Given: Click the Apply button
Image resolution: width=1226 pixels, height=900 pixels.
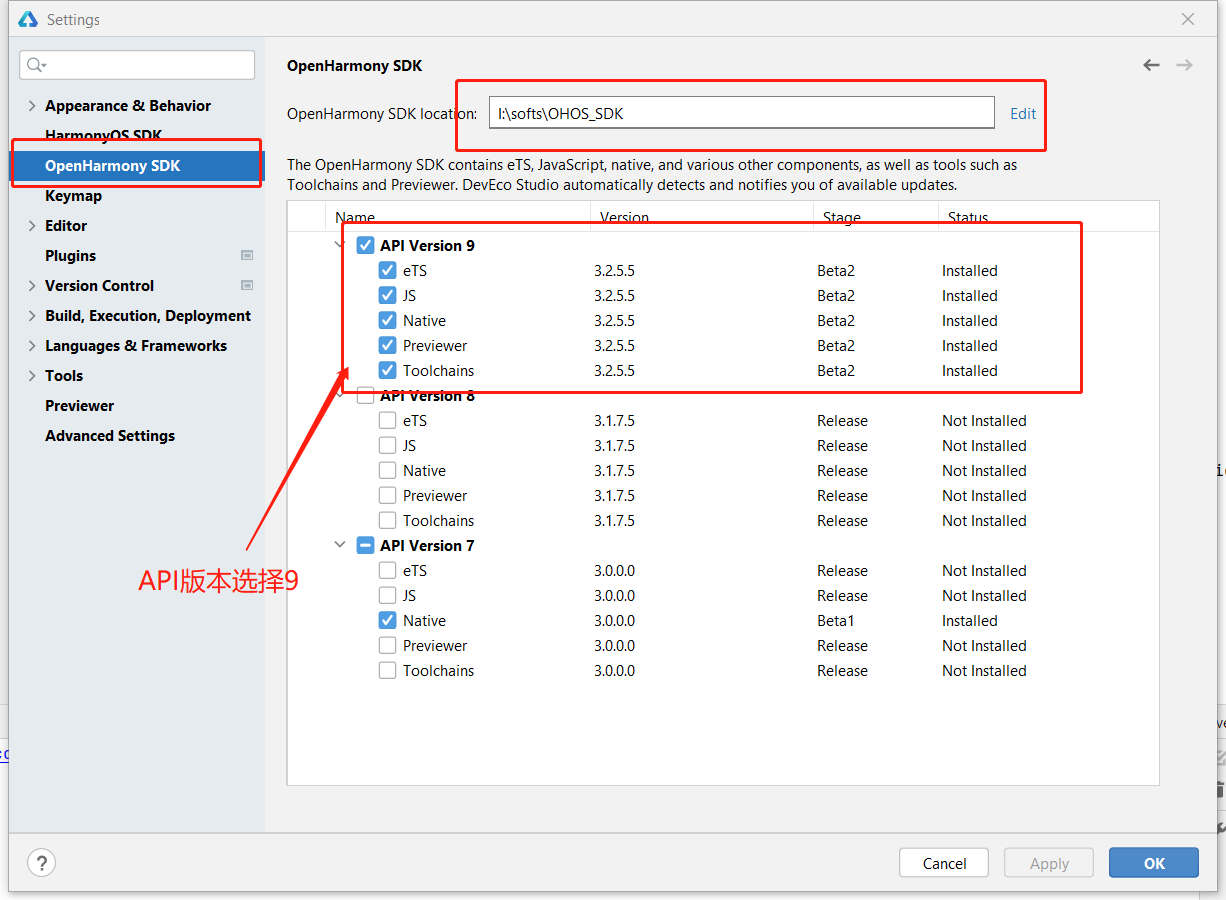Looking at the screenshot, I should [x=1049, y=863].
